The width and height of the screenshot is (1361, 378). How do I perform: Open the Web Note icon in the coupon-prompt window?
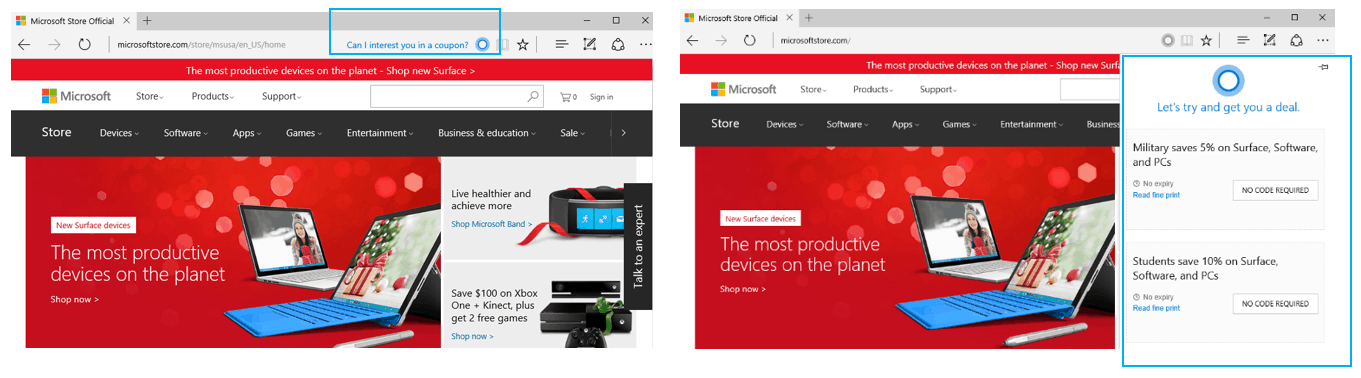coord(590,44)
